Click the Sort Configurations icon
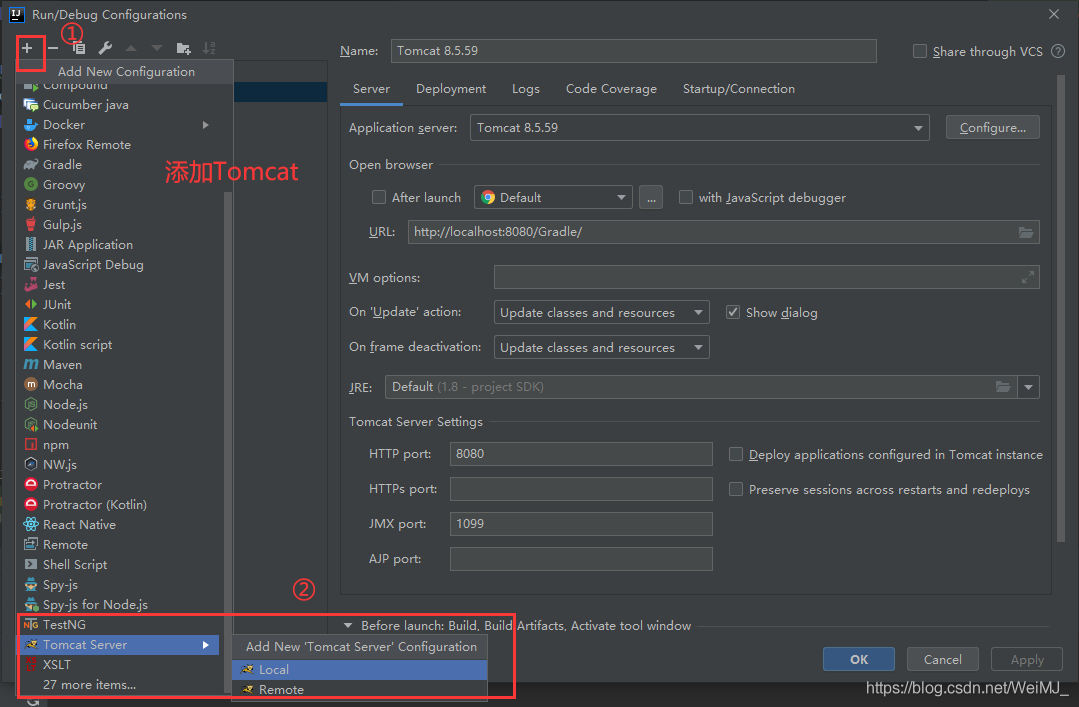The width and height of the screenshot is (1079, 707). (x=209, y=48)
